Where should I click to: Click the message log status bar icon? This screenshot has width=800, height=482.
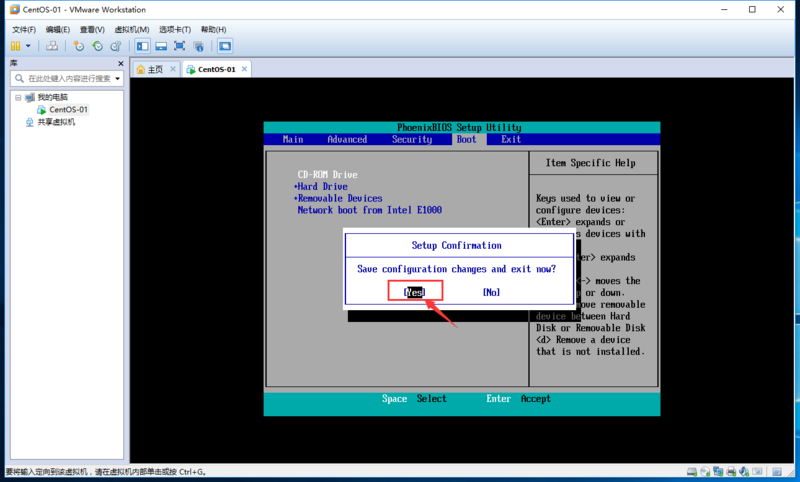(777, 472)
